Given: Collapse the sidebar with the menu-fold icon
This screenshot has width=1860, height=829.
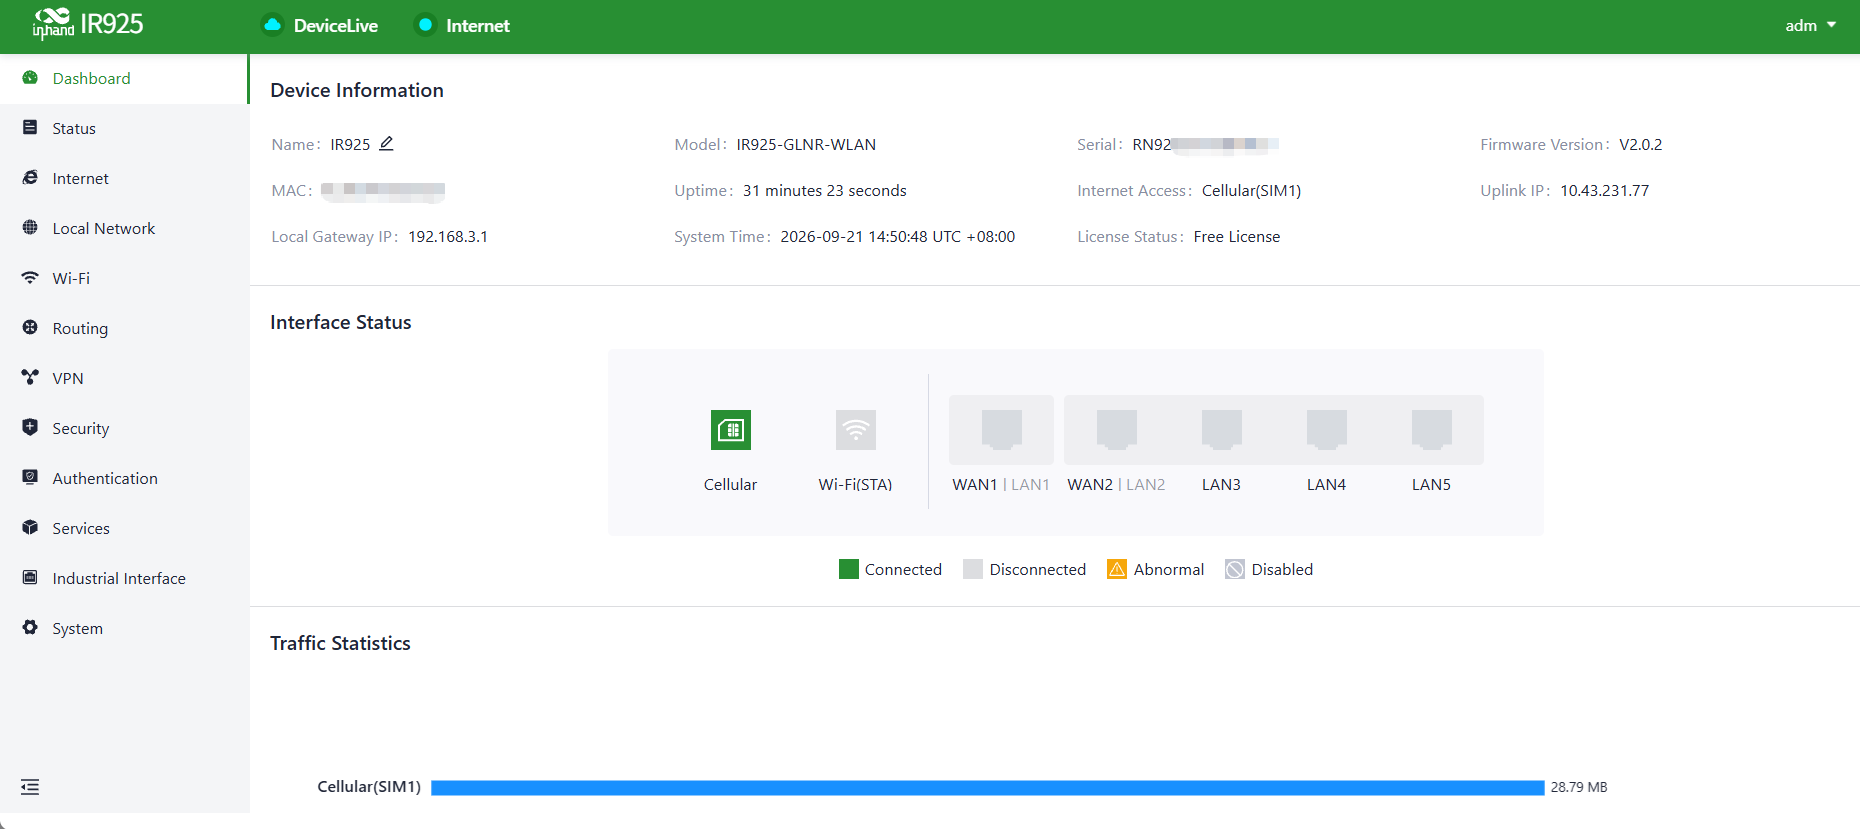Looking at the screenshot, I should tap(30, 787).
